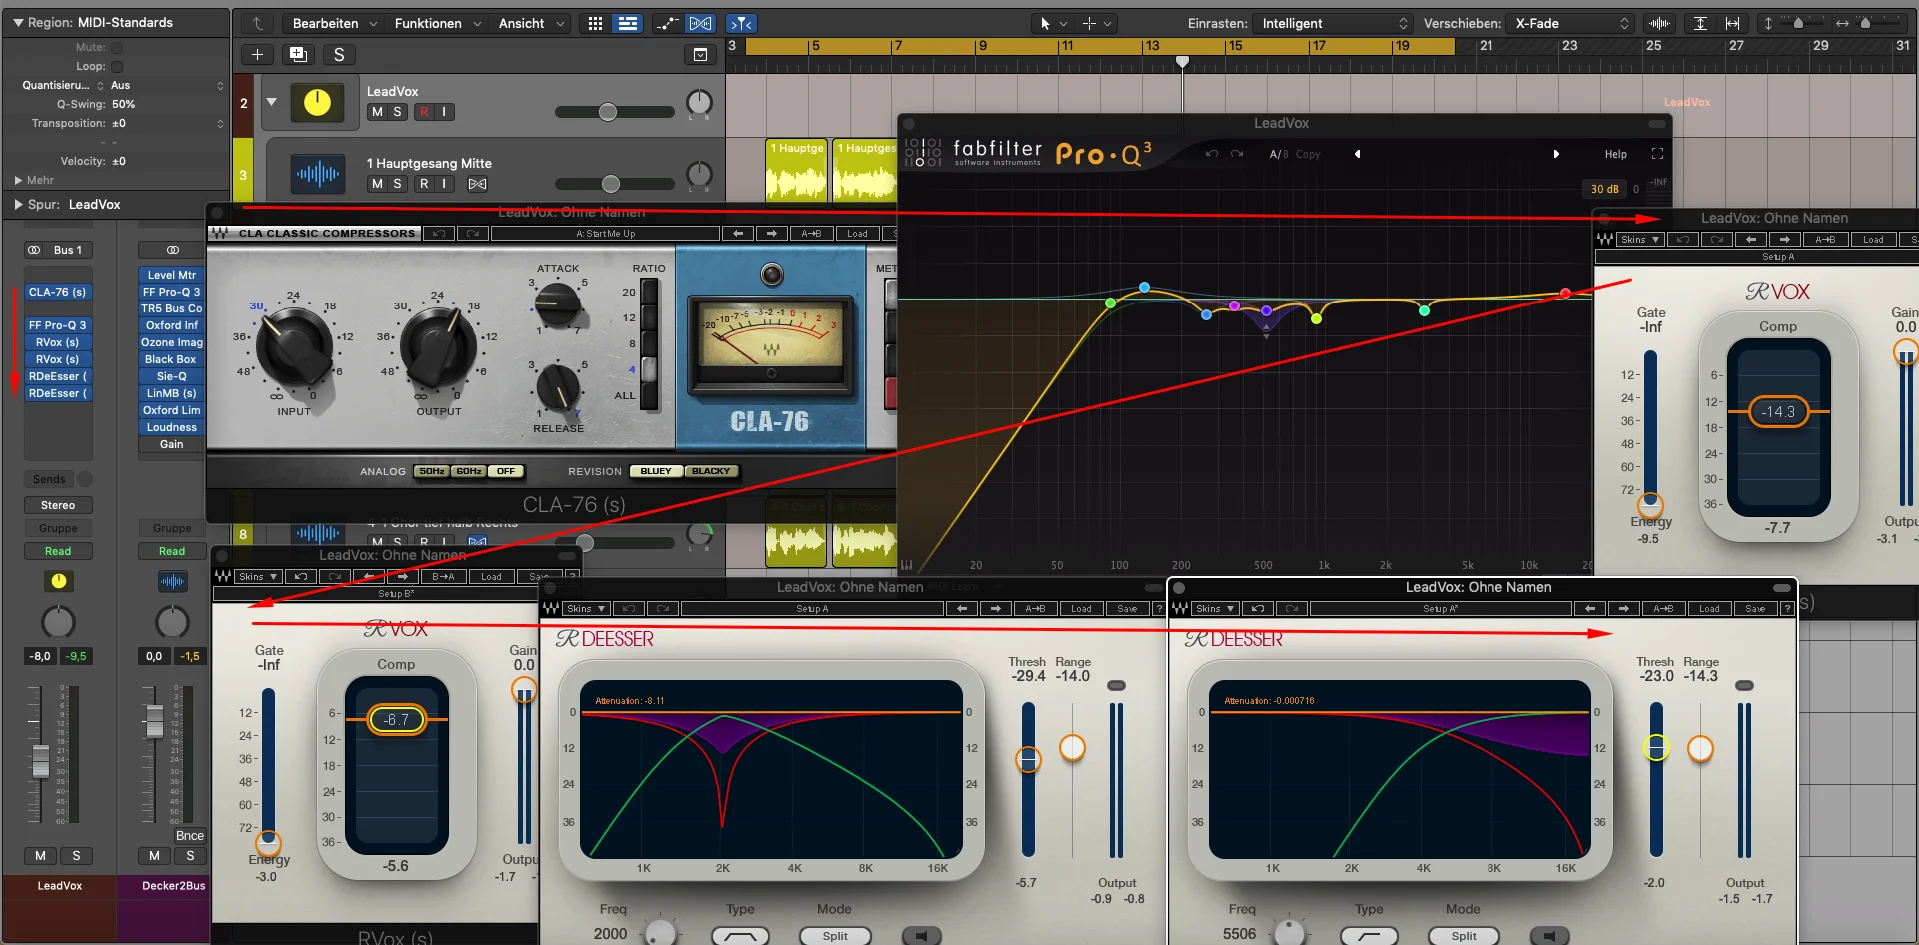Image resolution: width=1919 pixels, height=945 pixels.
Task: Click the LeadVox track yellow knob icon
Action: coord(317,102)
